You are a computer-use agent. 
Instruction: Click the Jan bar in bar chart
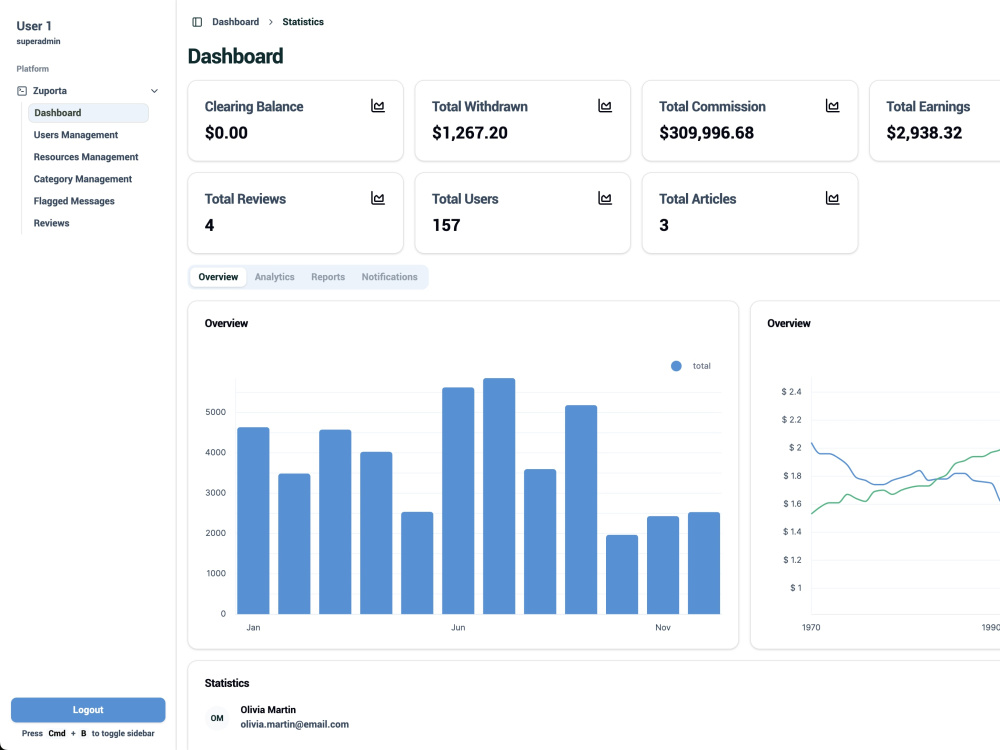coord(253,520)
